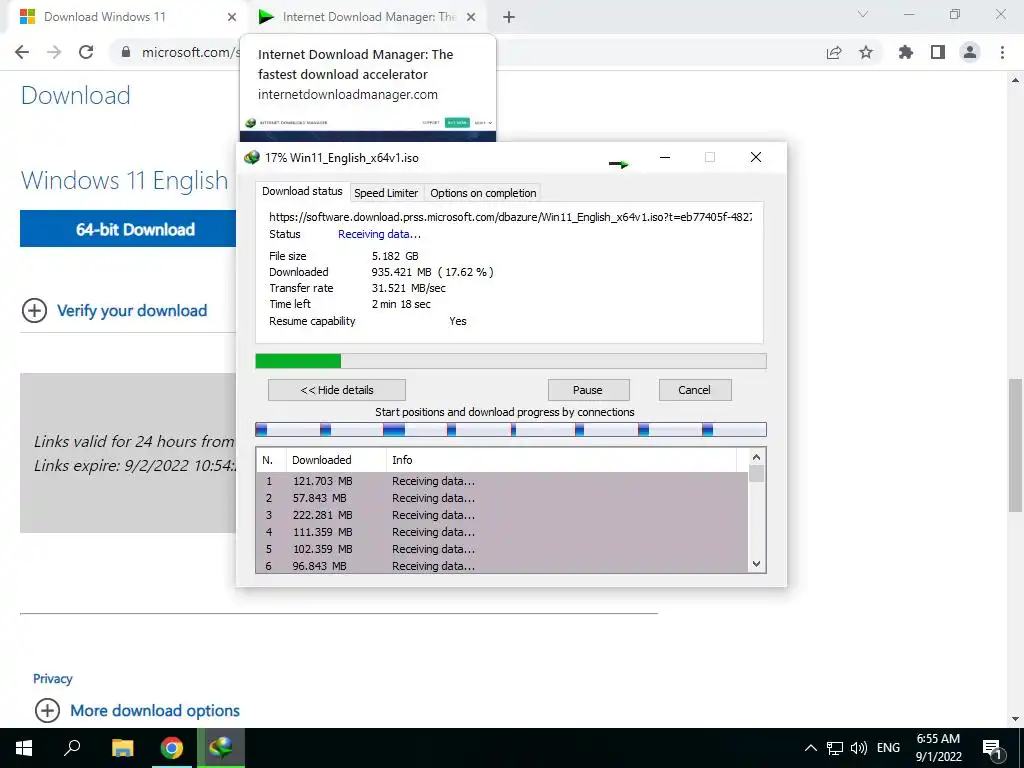Click the connections list scroll down arrow

coord(756,564)
